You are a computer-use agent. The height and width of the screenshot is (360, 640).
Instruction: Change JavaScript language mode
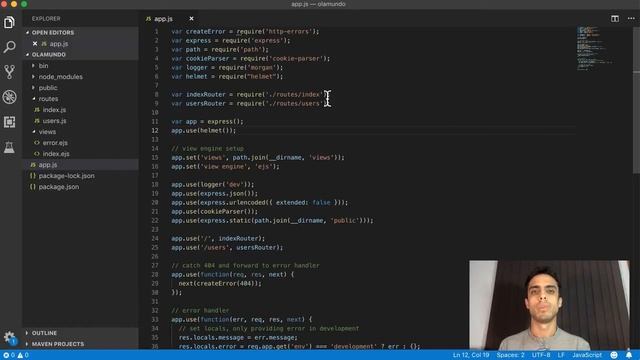coord(587,355)
